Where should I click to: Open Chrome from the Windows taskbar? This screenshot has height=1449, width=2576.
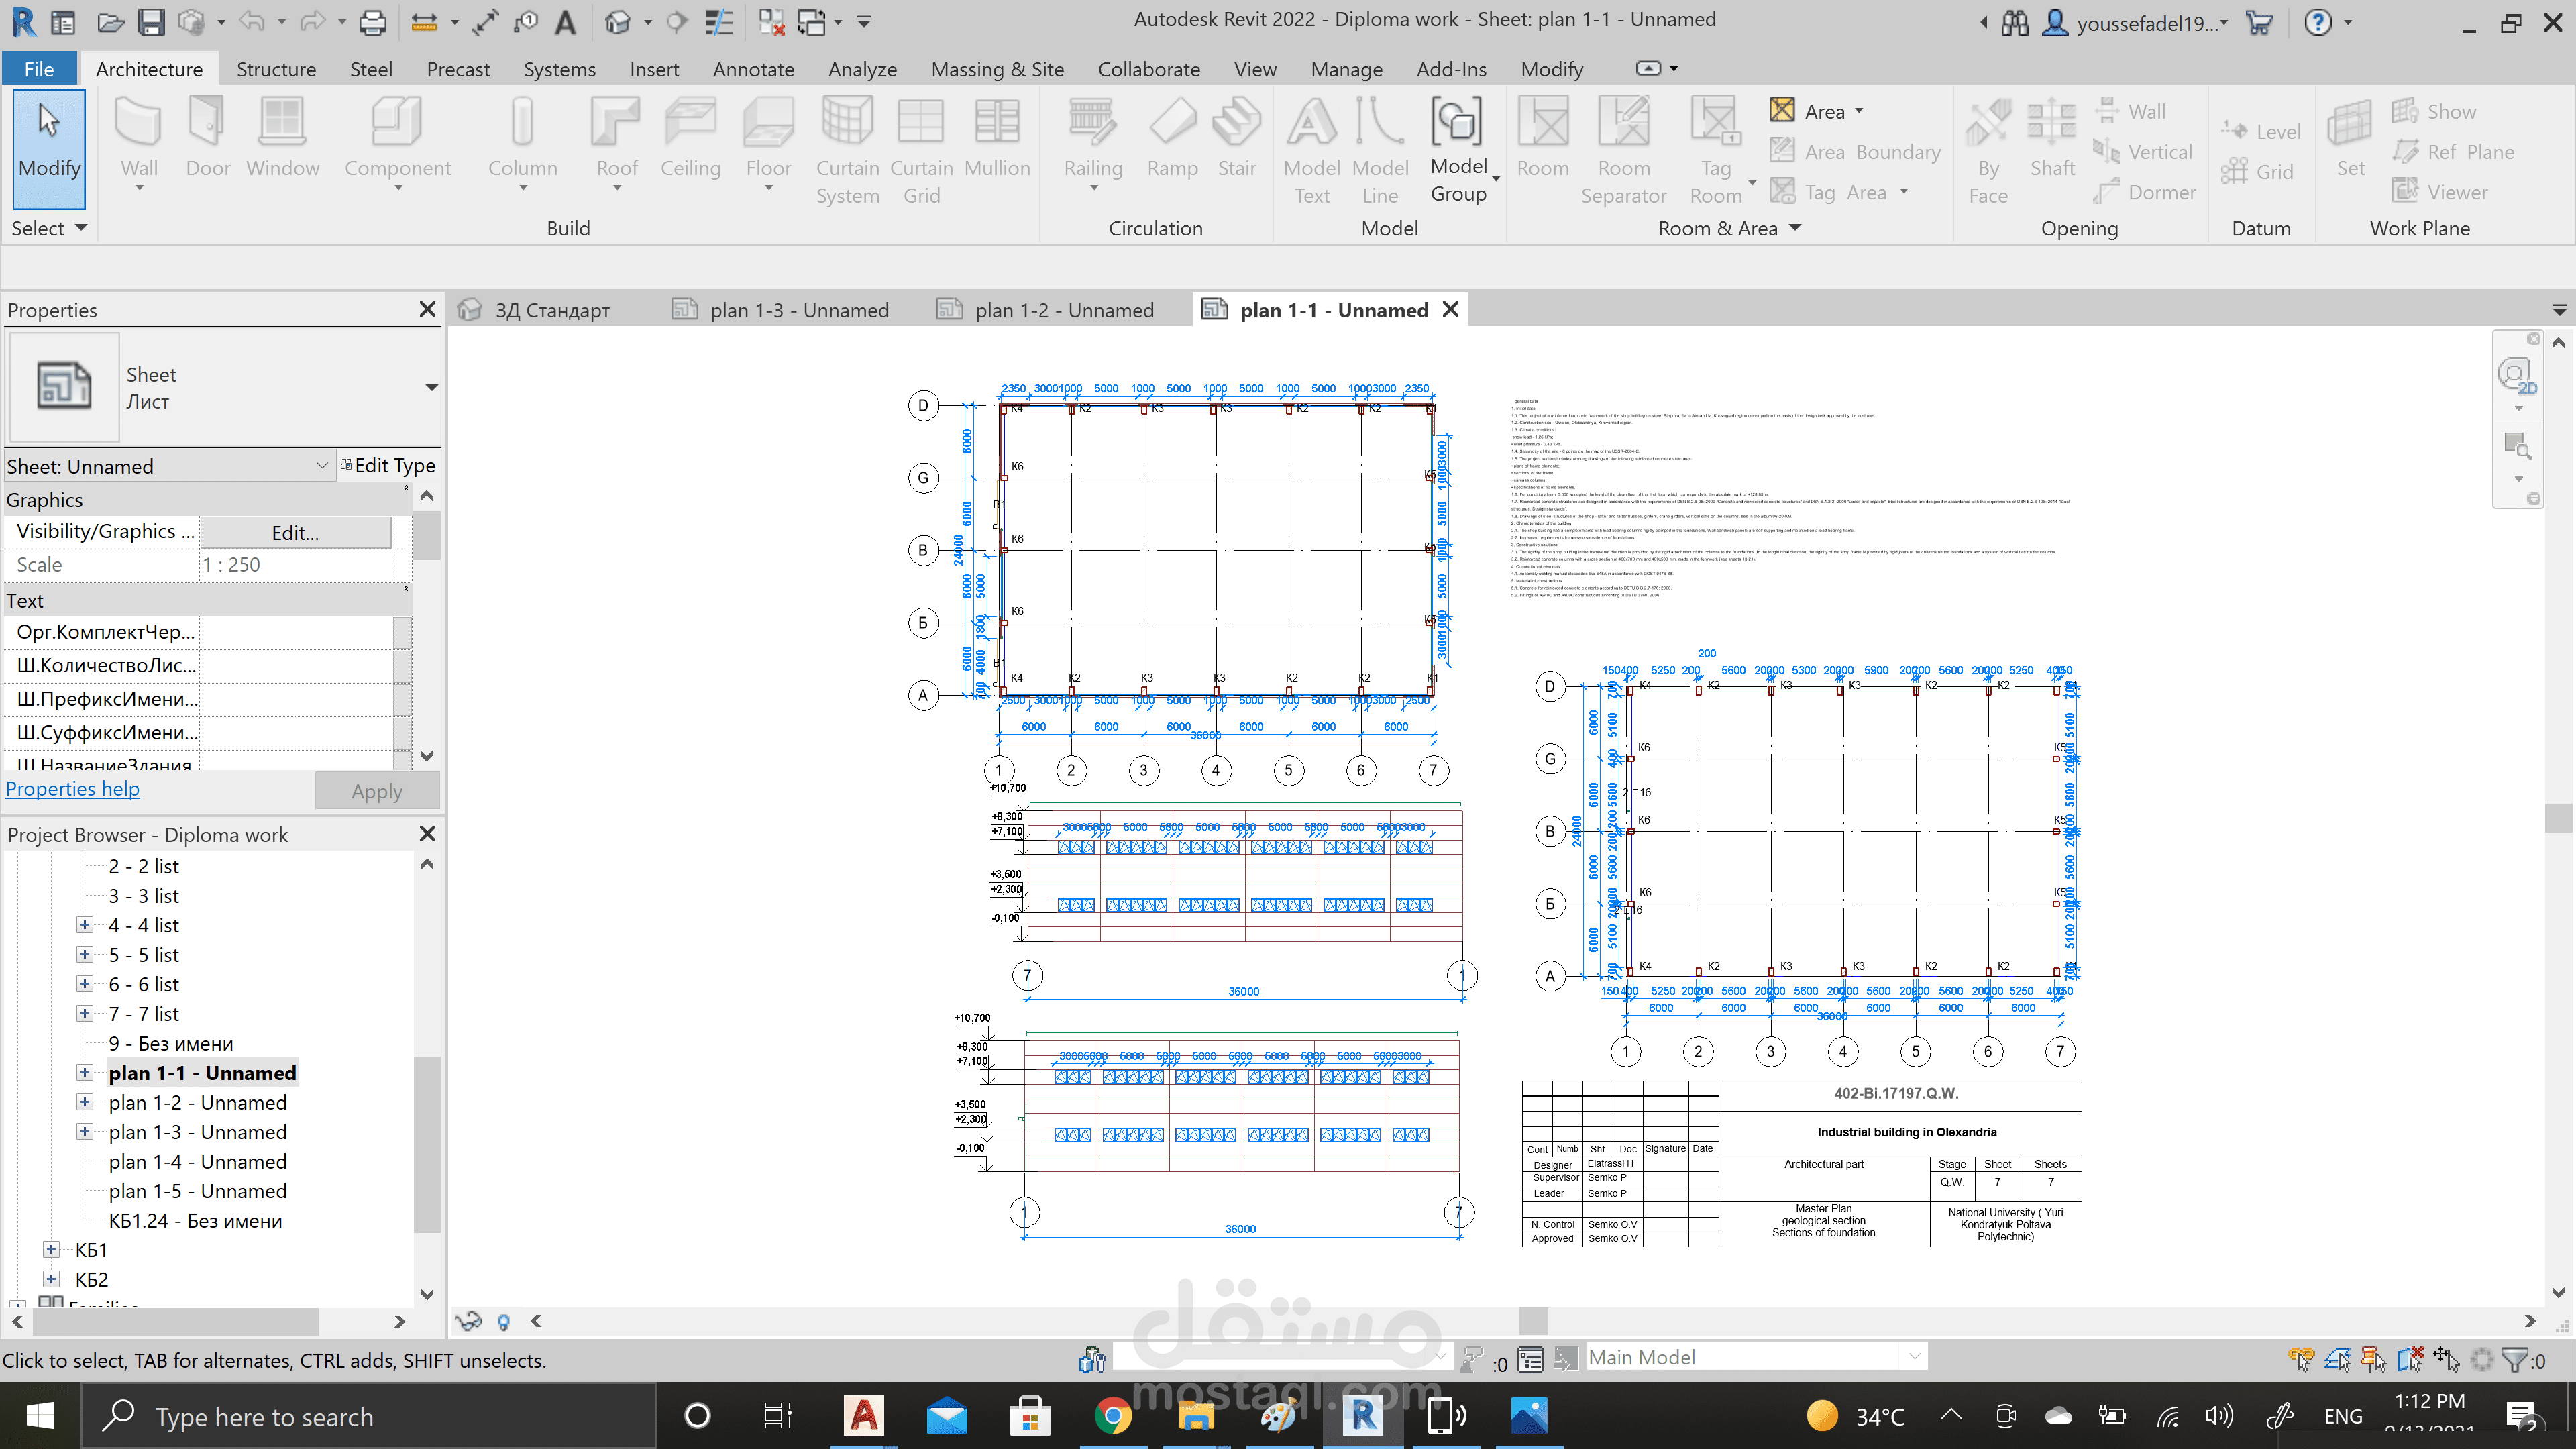click(1112, 1416)
